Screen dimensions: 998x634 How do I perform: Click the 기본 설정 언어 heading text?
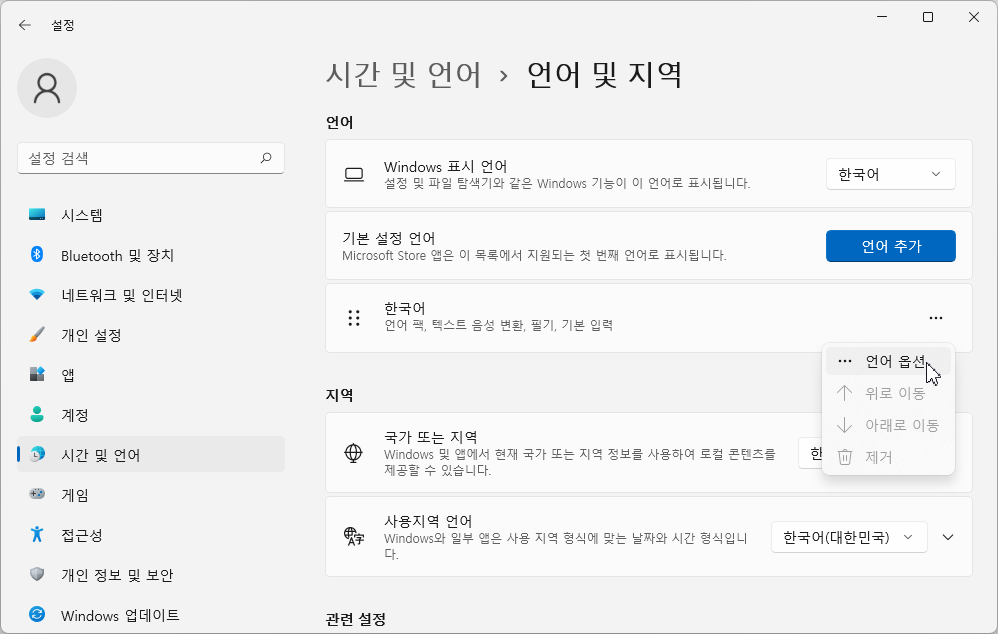[388, 238]
